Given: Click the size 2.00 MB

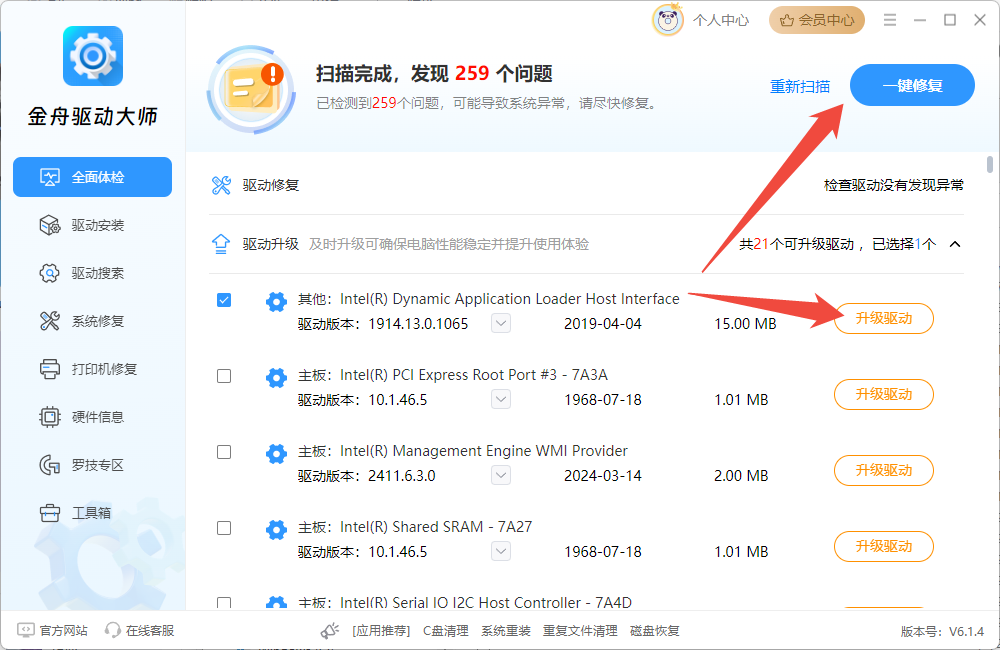Looking at the screenshot, I should (x=741, y=476).
